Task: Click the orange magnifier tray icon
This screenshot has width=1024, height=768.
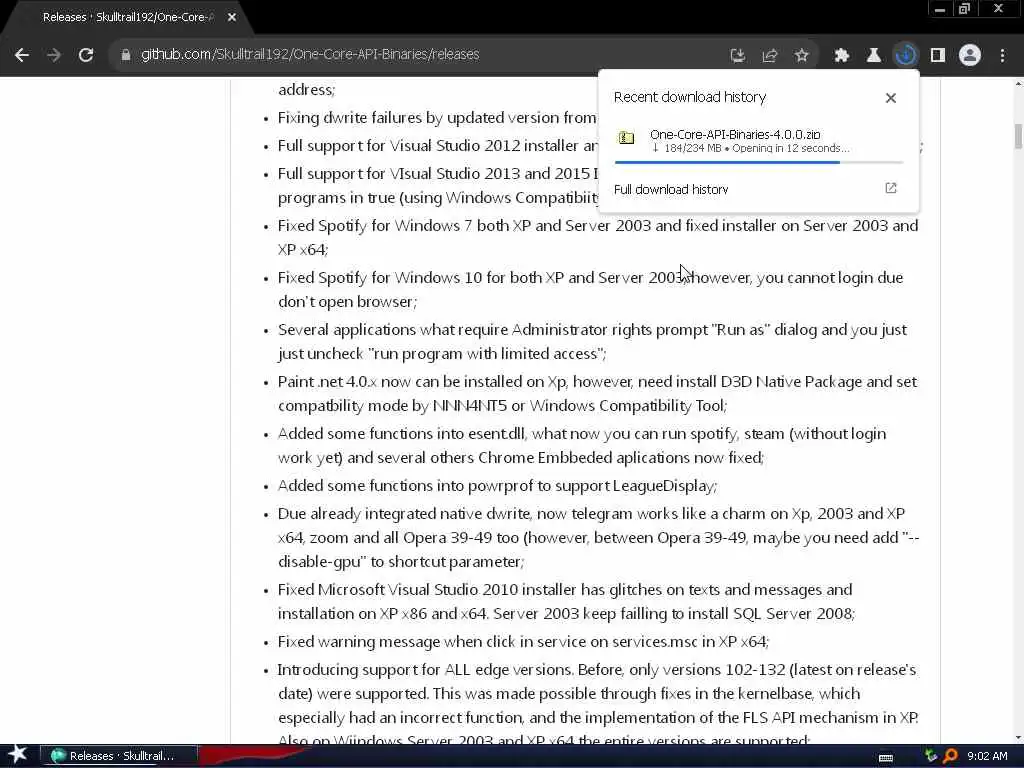Action: (950, 756)
